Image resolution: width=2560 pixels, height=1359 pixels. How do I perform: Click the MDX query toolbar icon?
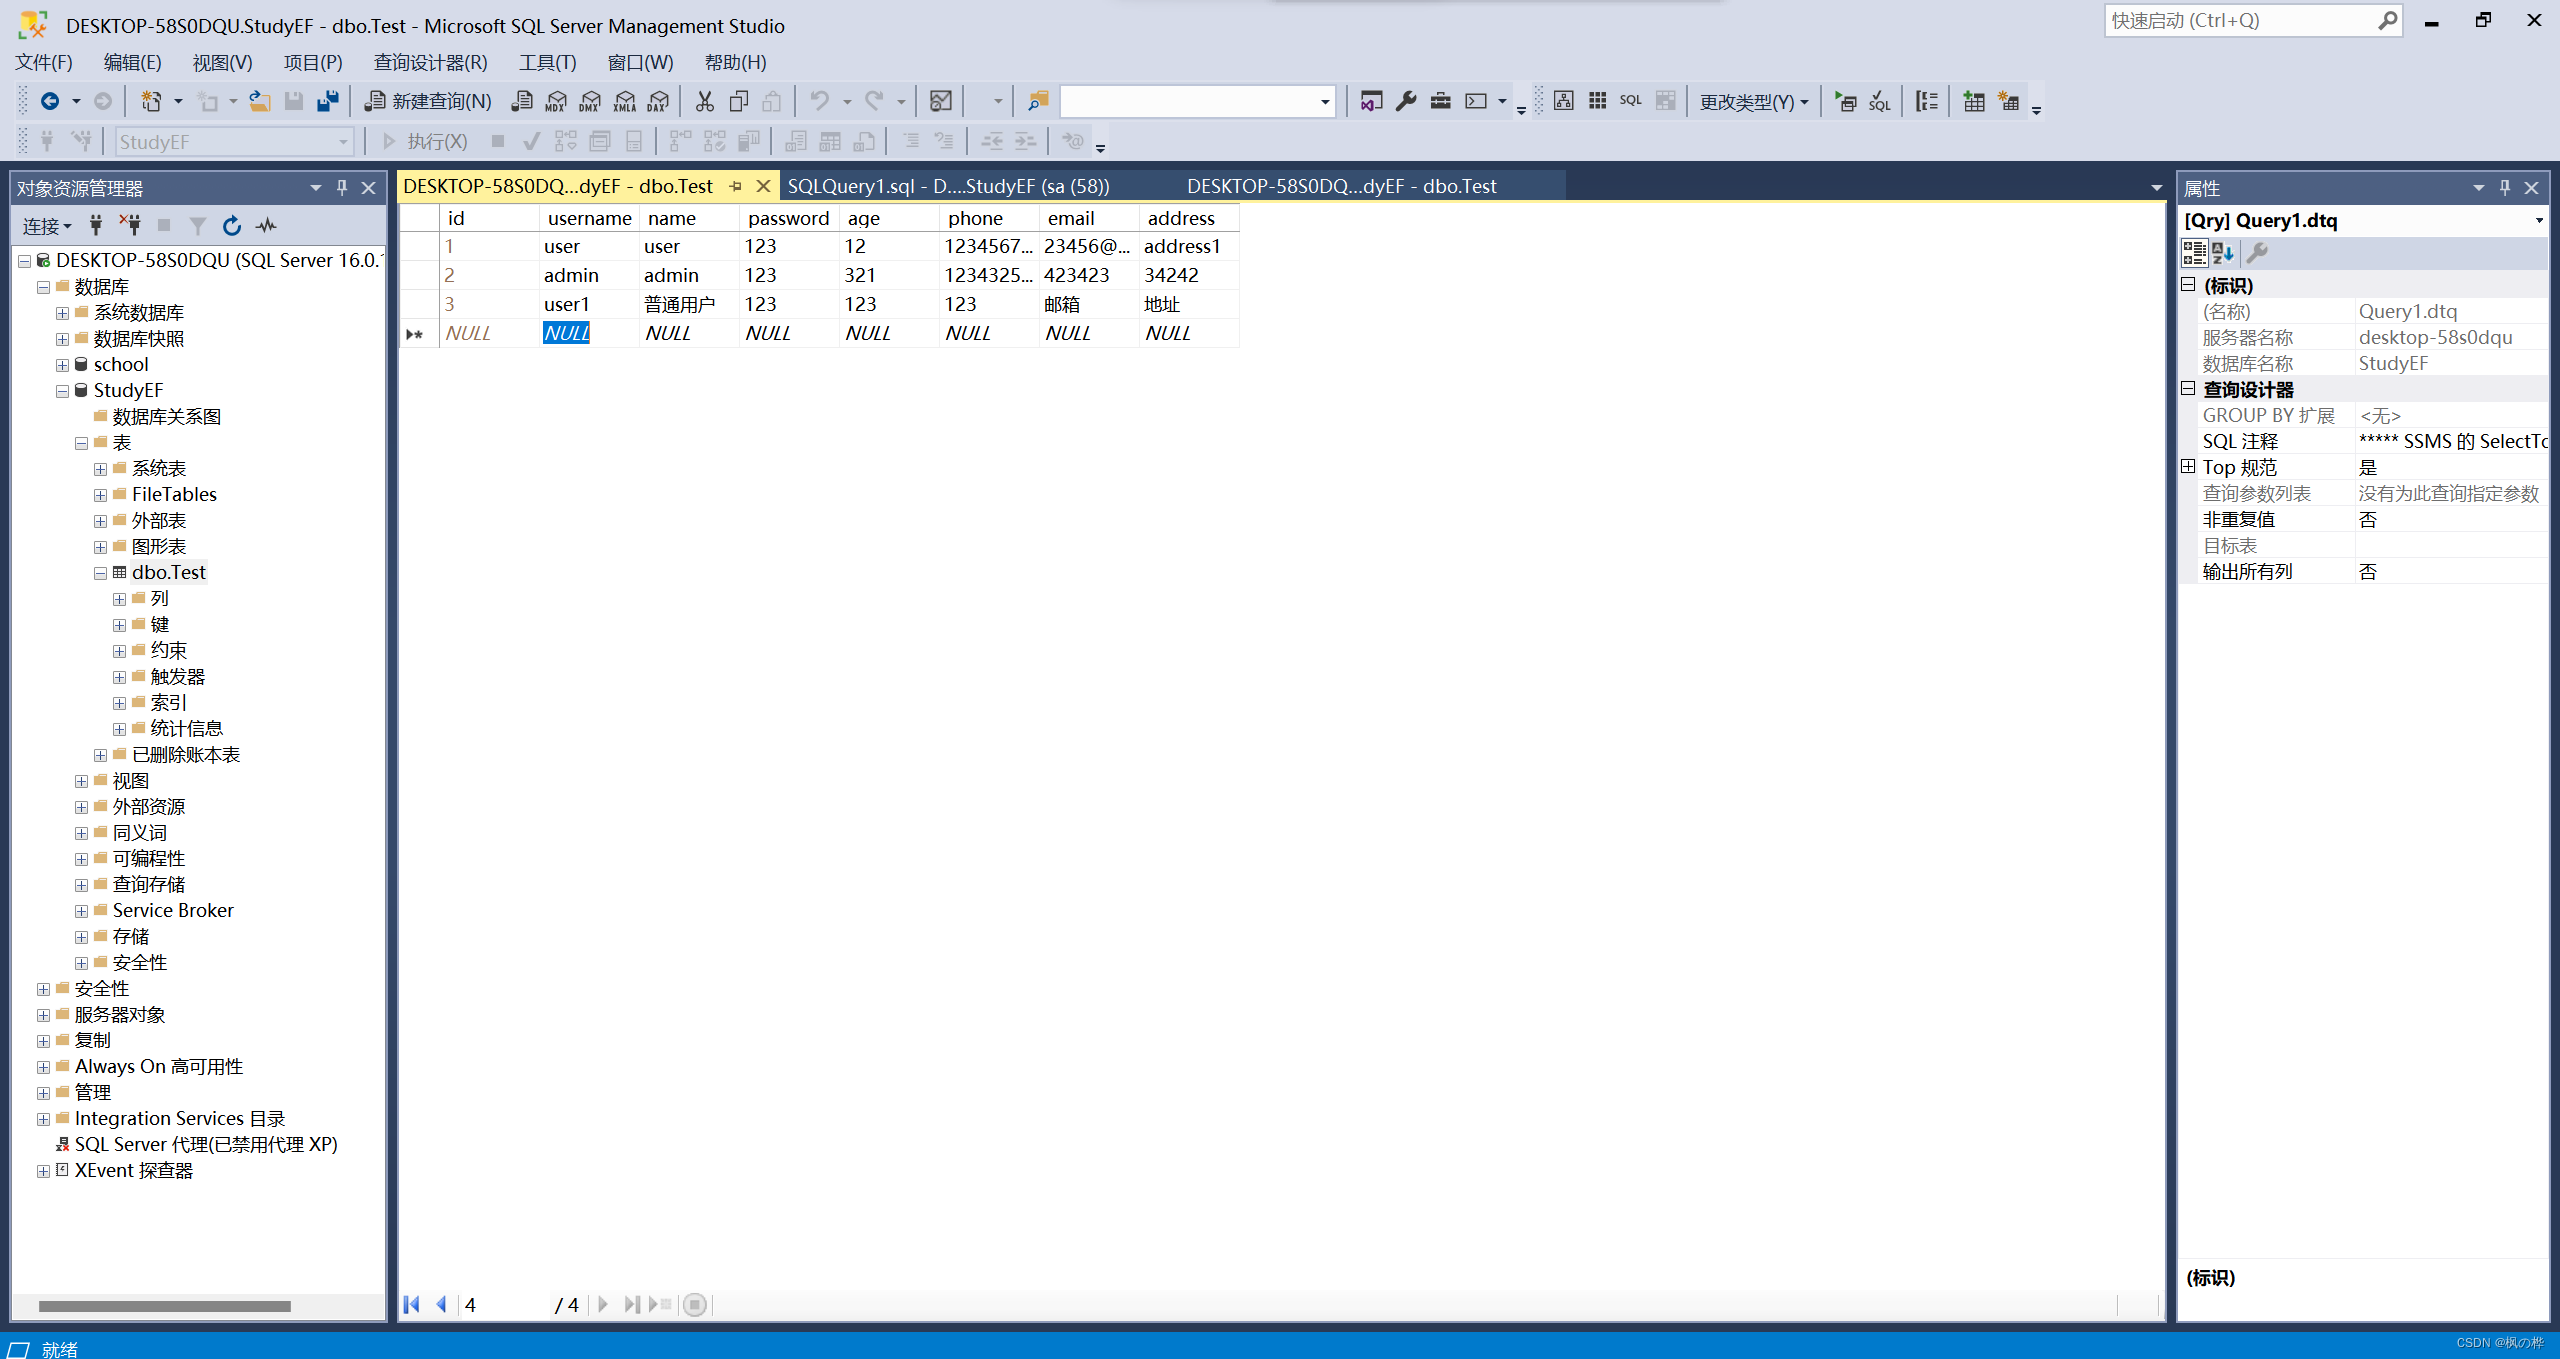pyautogui.click(x=556, y=101)
